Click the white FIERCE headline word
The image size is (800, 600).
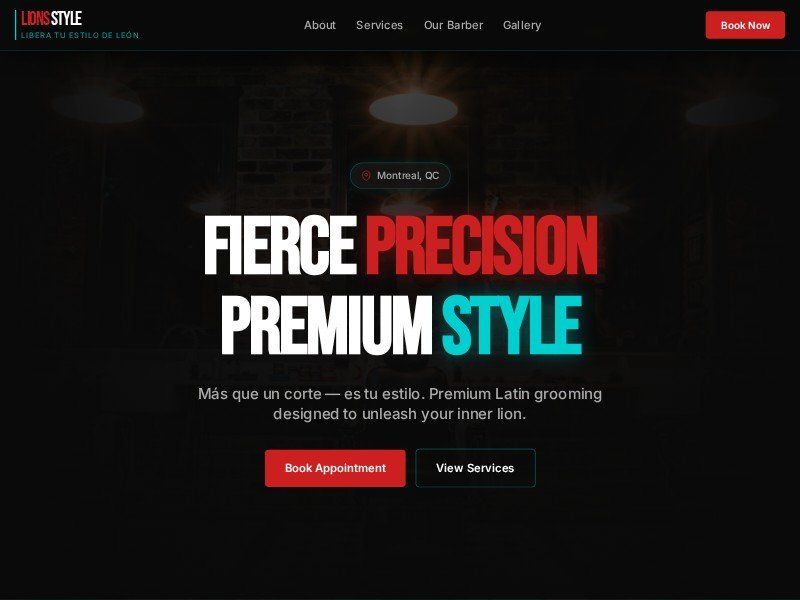coord(280,246)
